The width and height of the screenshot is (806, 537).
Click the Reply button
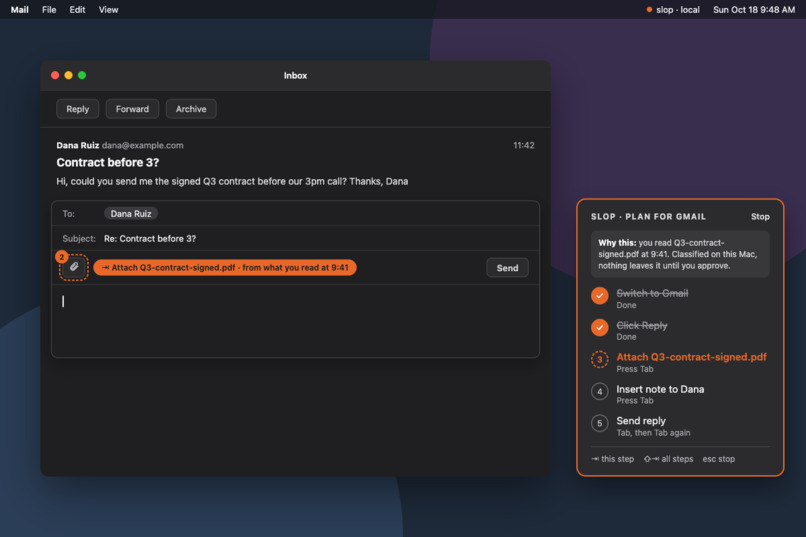pos(78,109)
